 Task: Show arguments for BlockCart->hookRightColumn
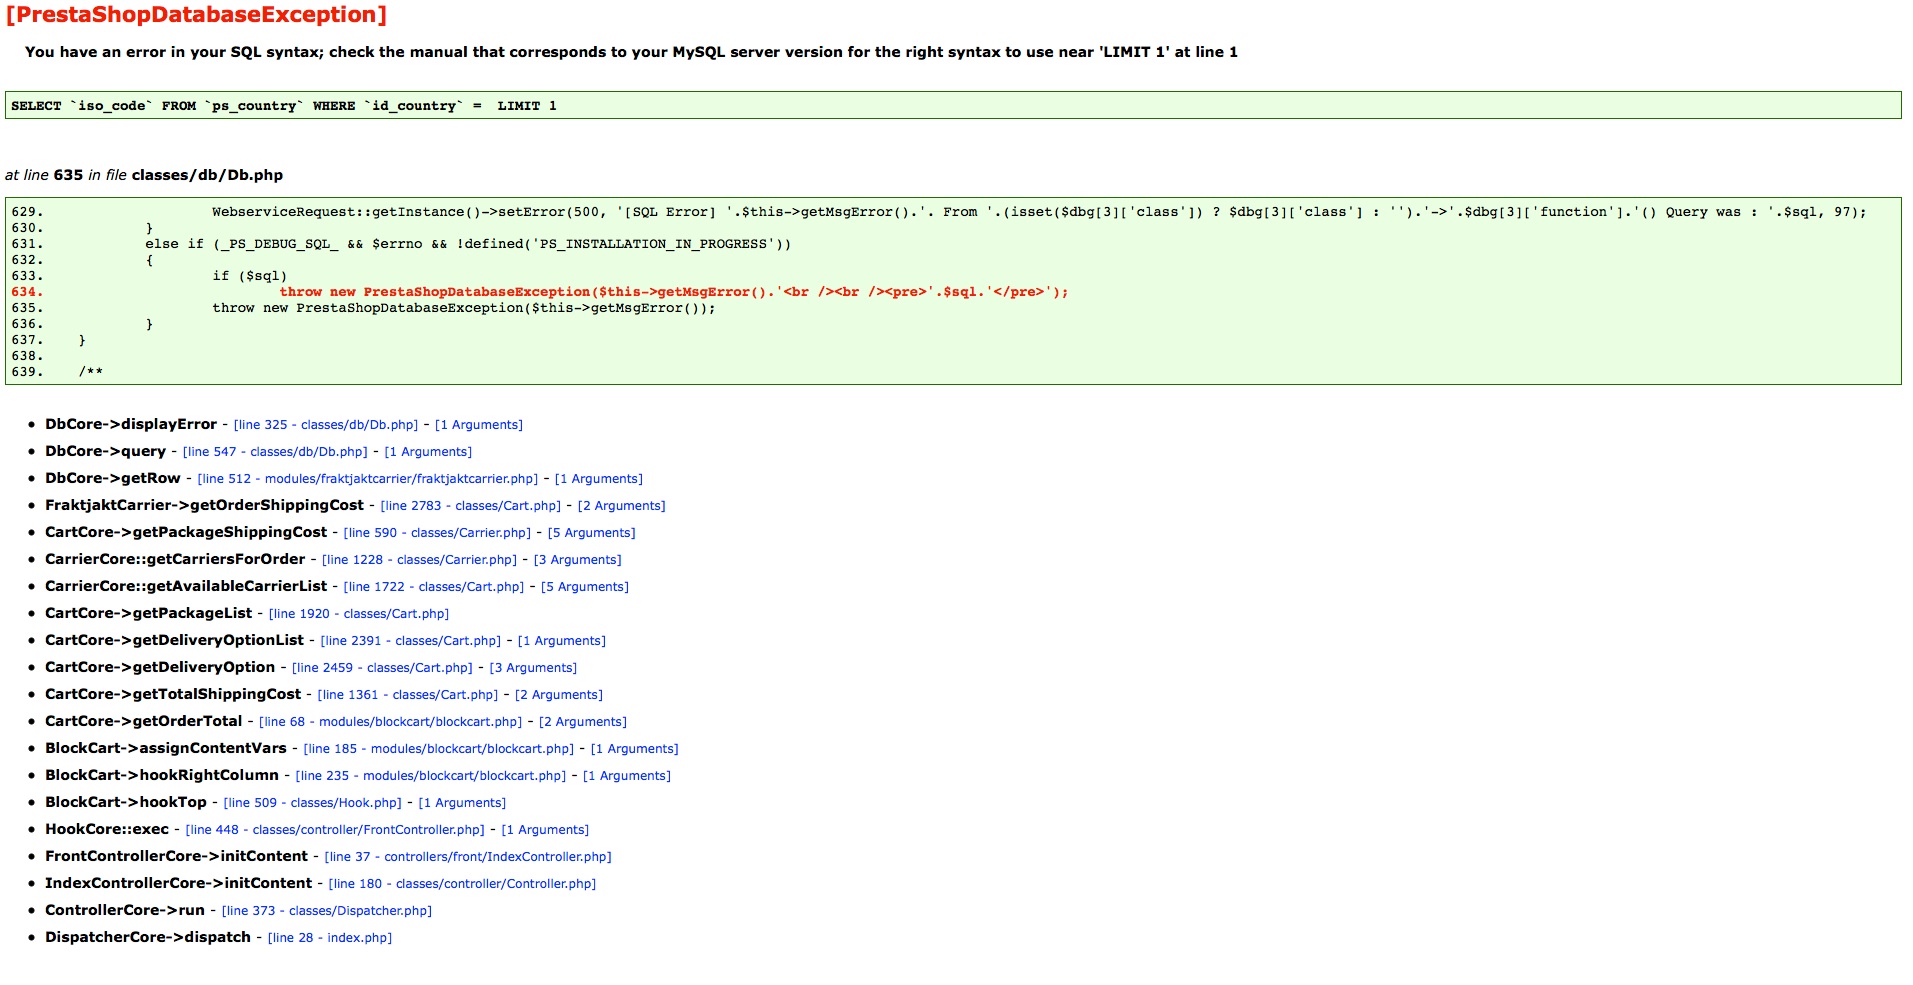[627, 776]
